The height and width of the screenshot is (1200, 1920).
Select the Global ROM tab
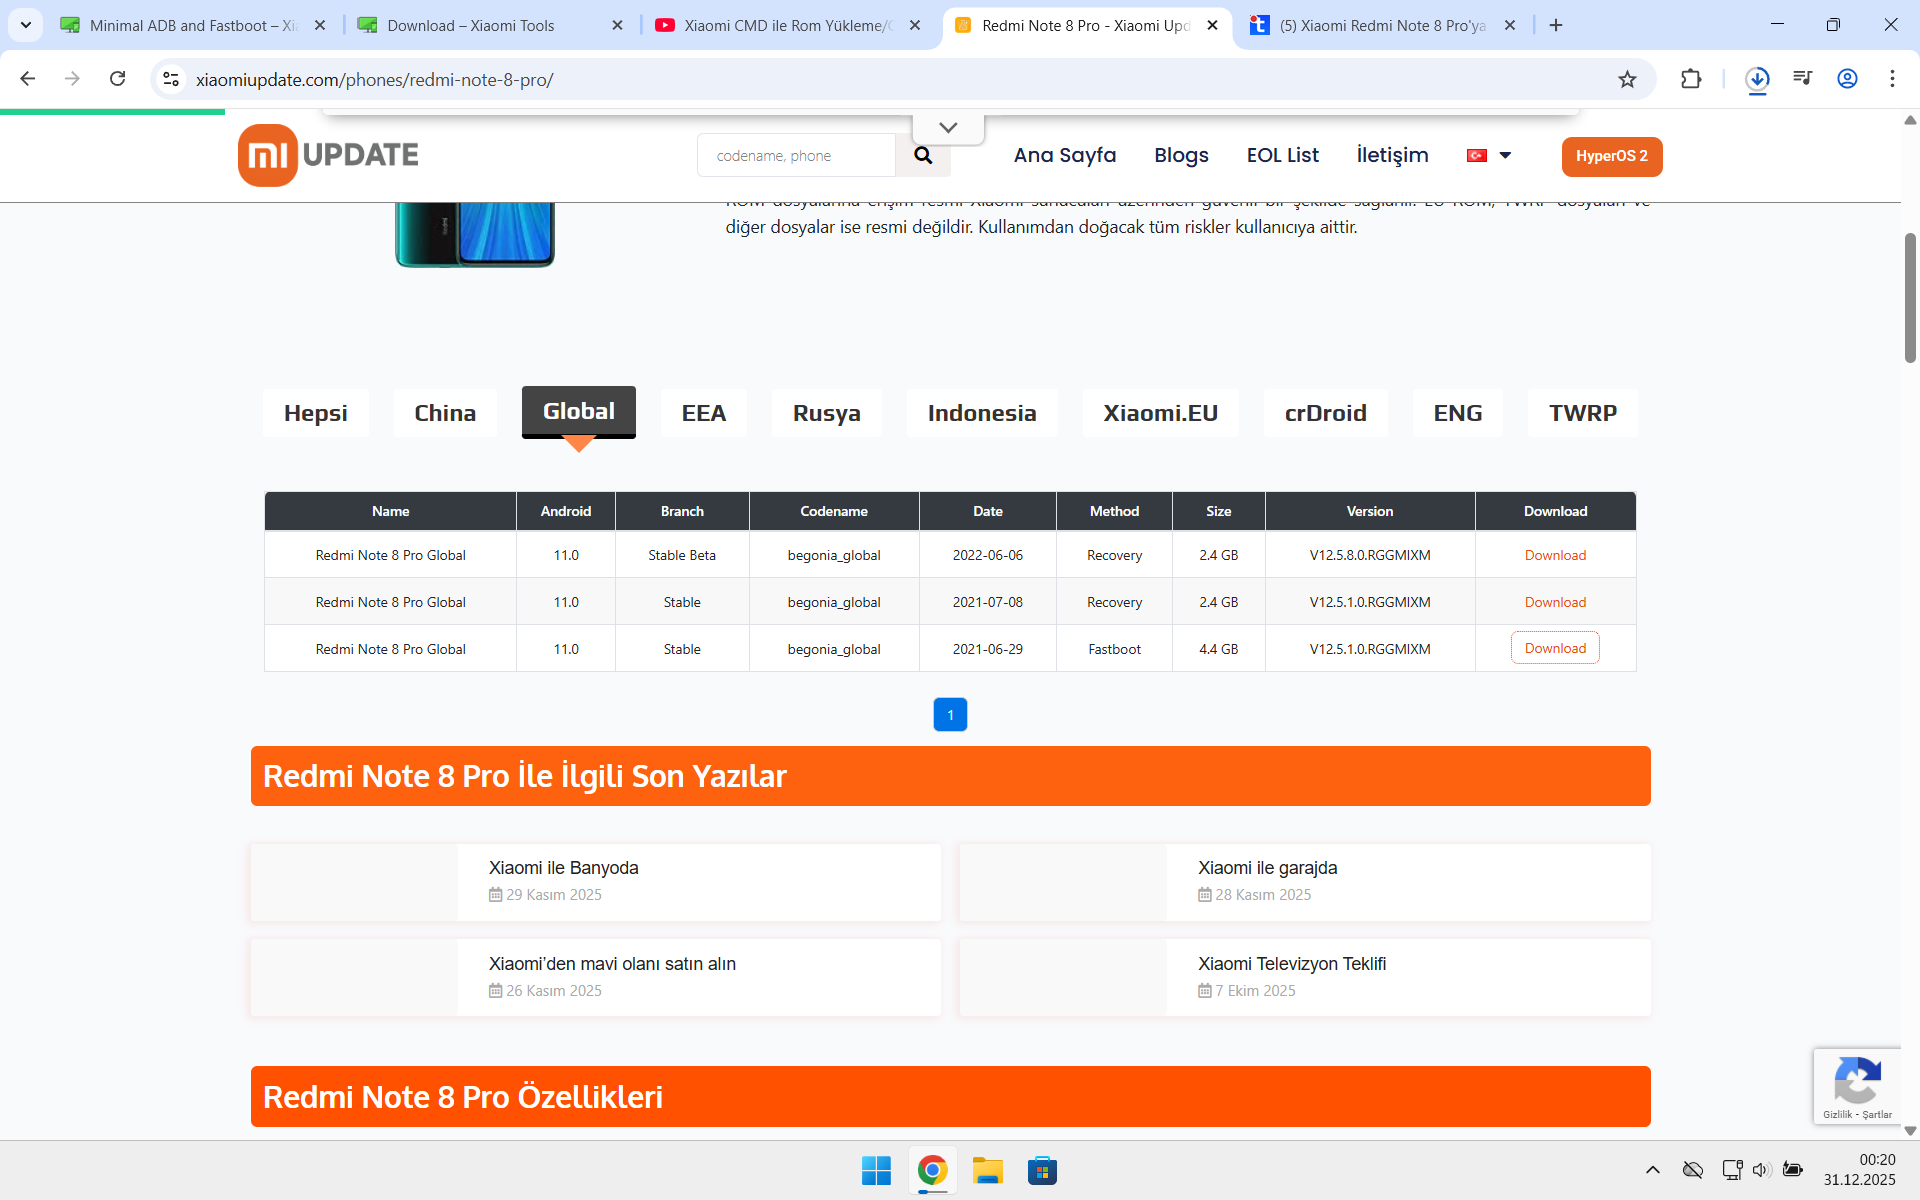(579, 411)
